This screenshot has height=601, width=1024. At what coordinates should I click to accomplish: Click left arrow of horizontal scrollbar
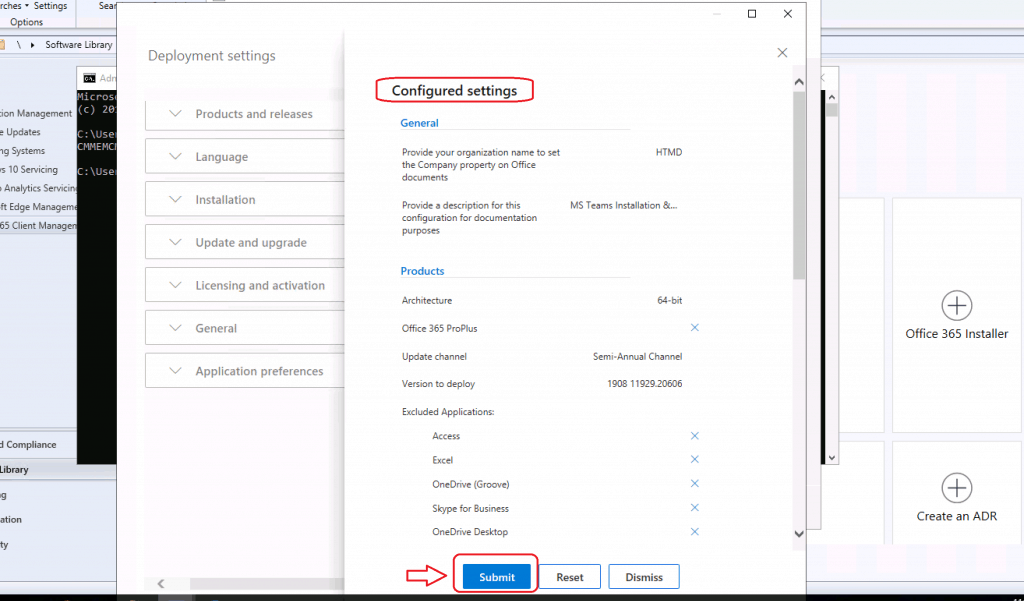click(161, 583)
